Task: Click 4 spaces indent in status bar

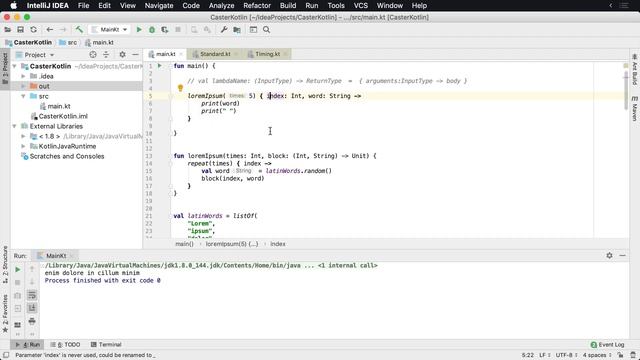Action: coord(596,355)
